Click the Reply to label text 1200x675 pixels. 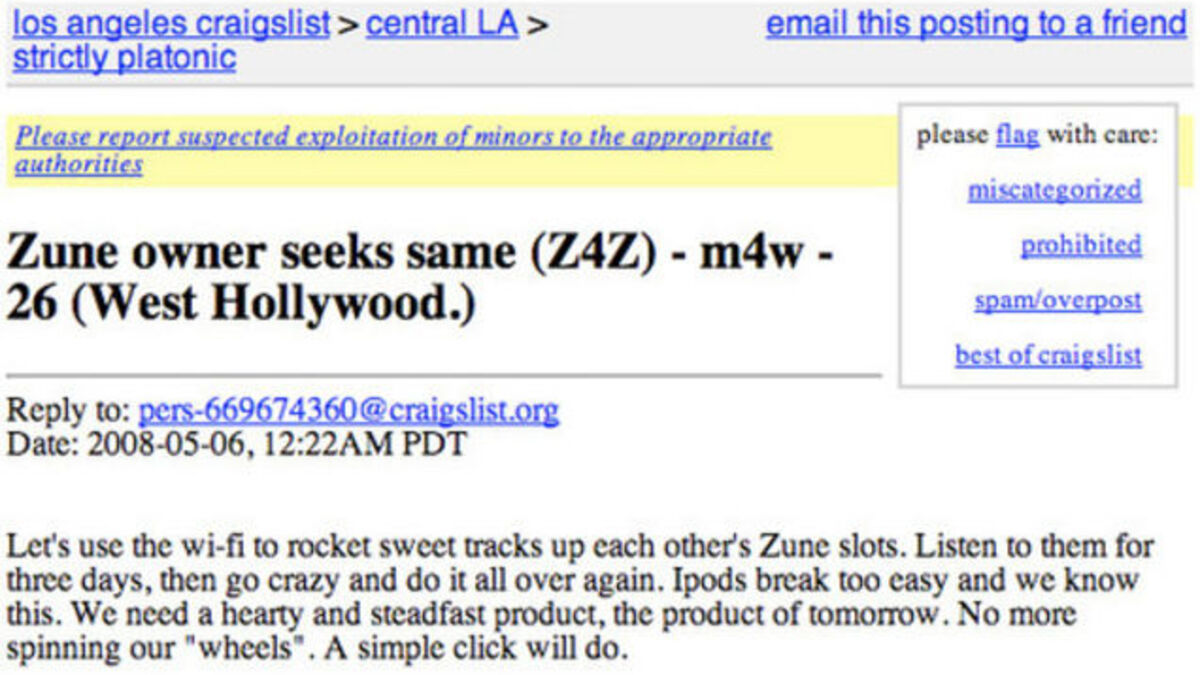pos(68,411)
